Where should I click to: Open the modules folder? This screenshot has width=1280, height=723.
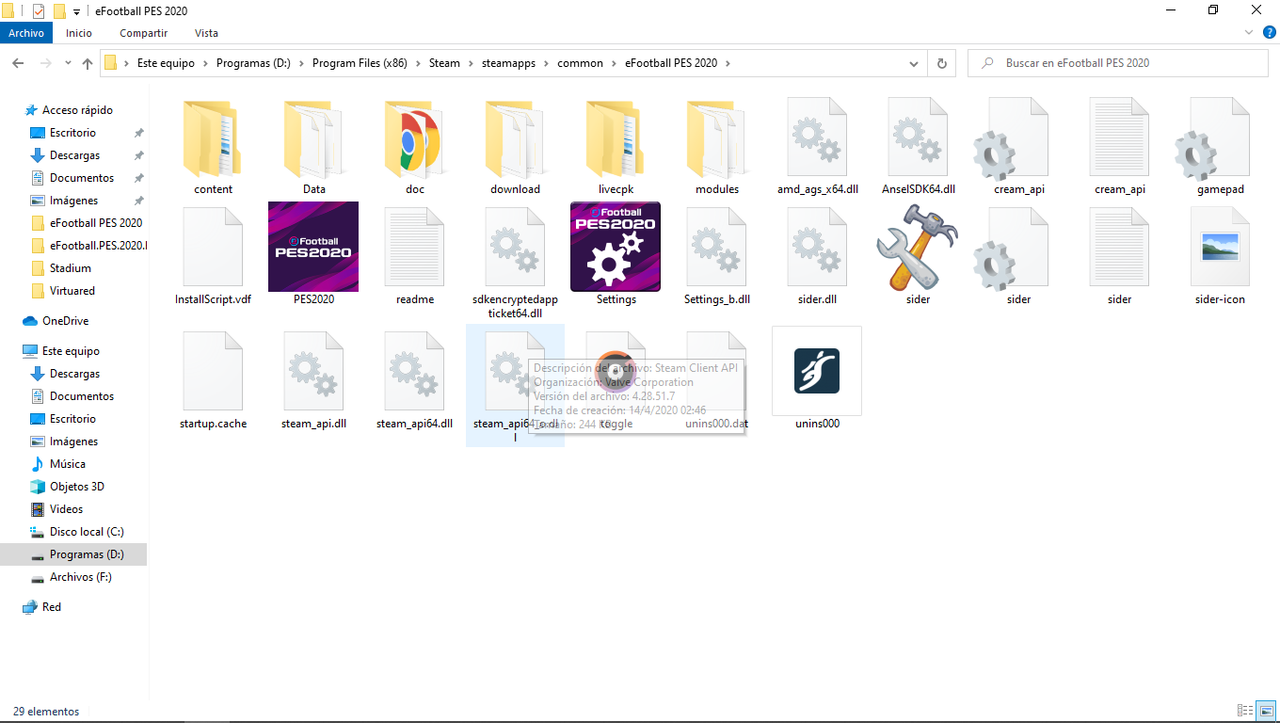pos(717,148)
